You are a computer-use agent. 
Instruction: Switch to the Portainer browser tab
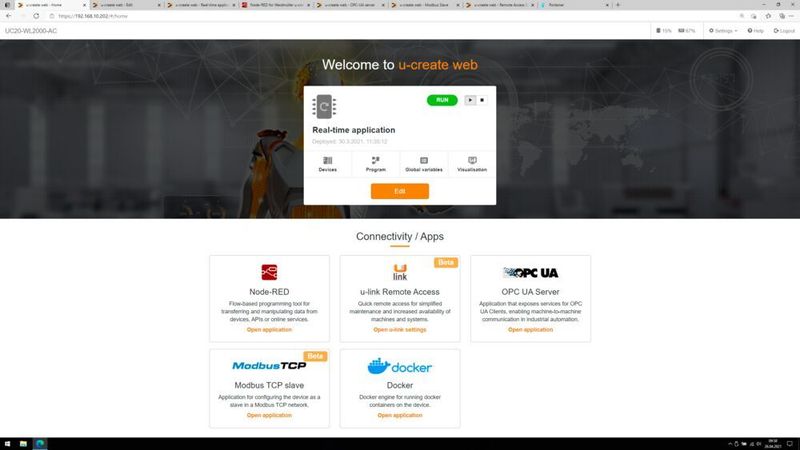click(x=575, y=5)
